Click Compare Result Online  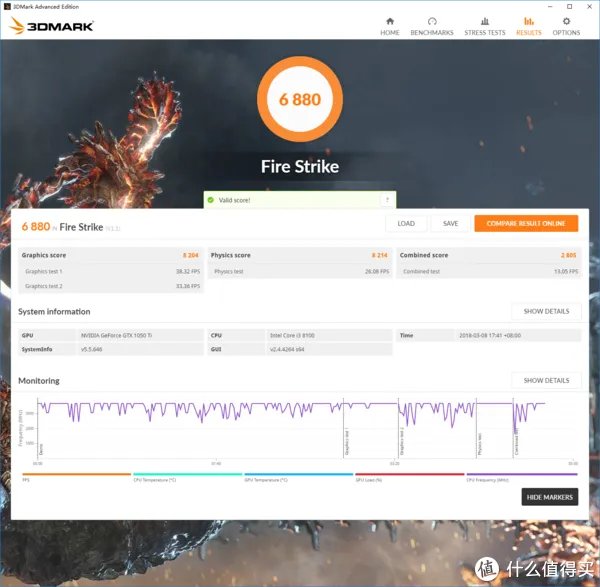coord(526,224)
